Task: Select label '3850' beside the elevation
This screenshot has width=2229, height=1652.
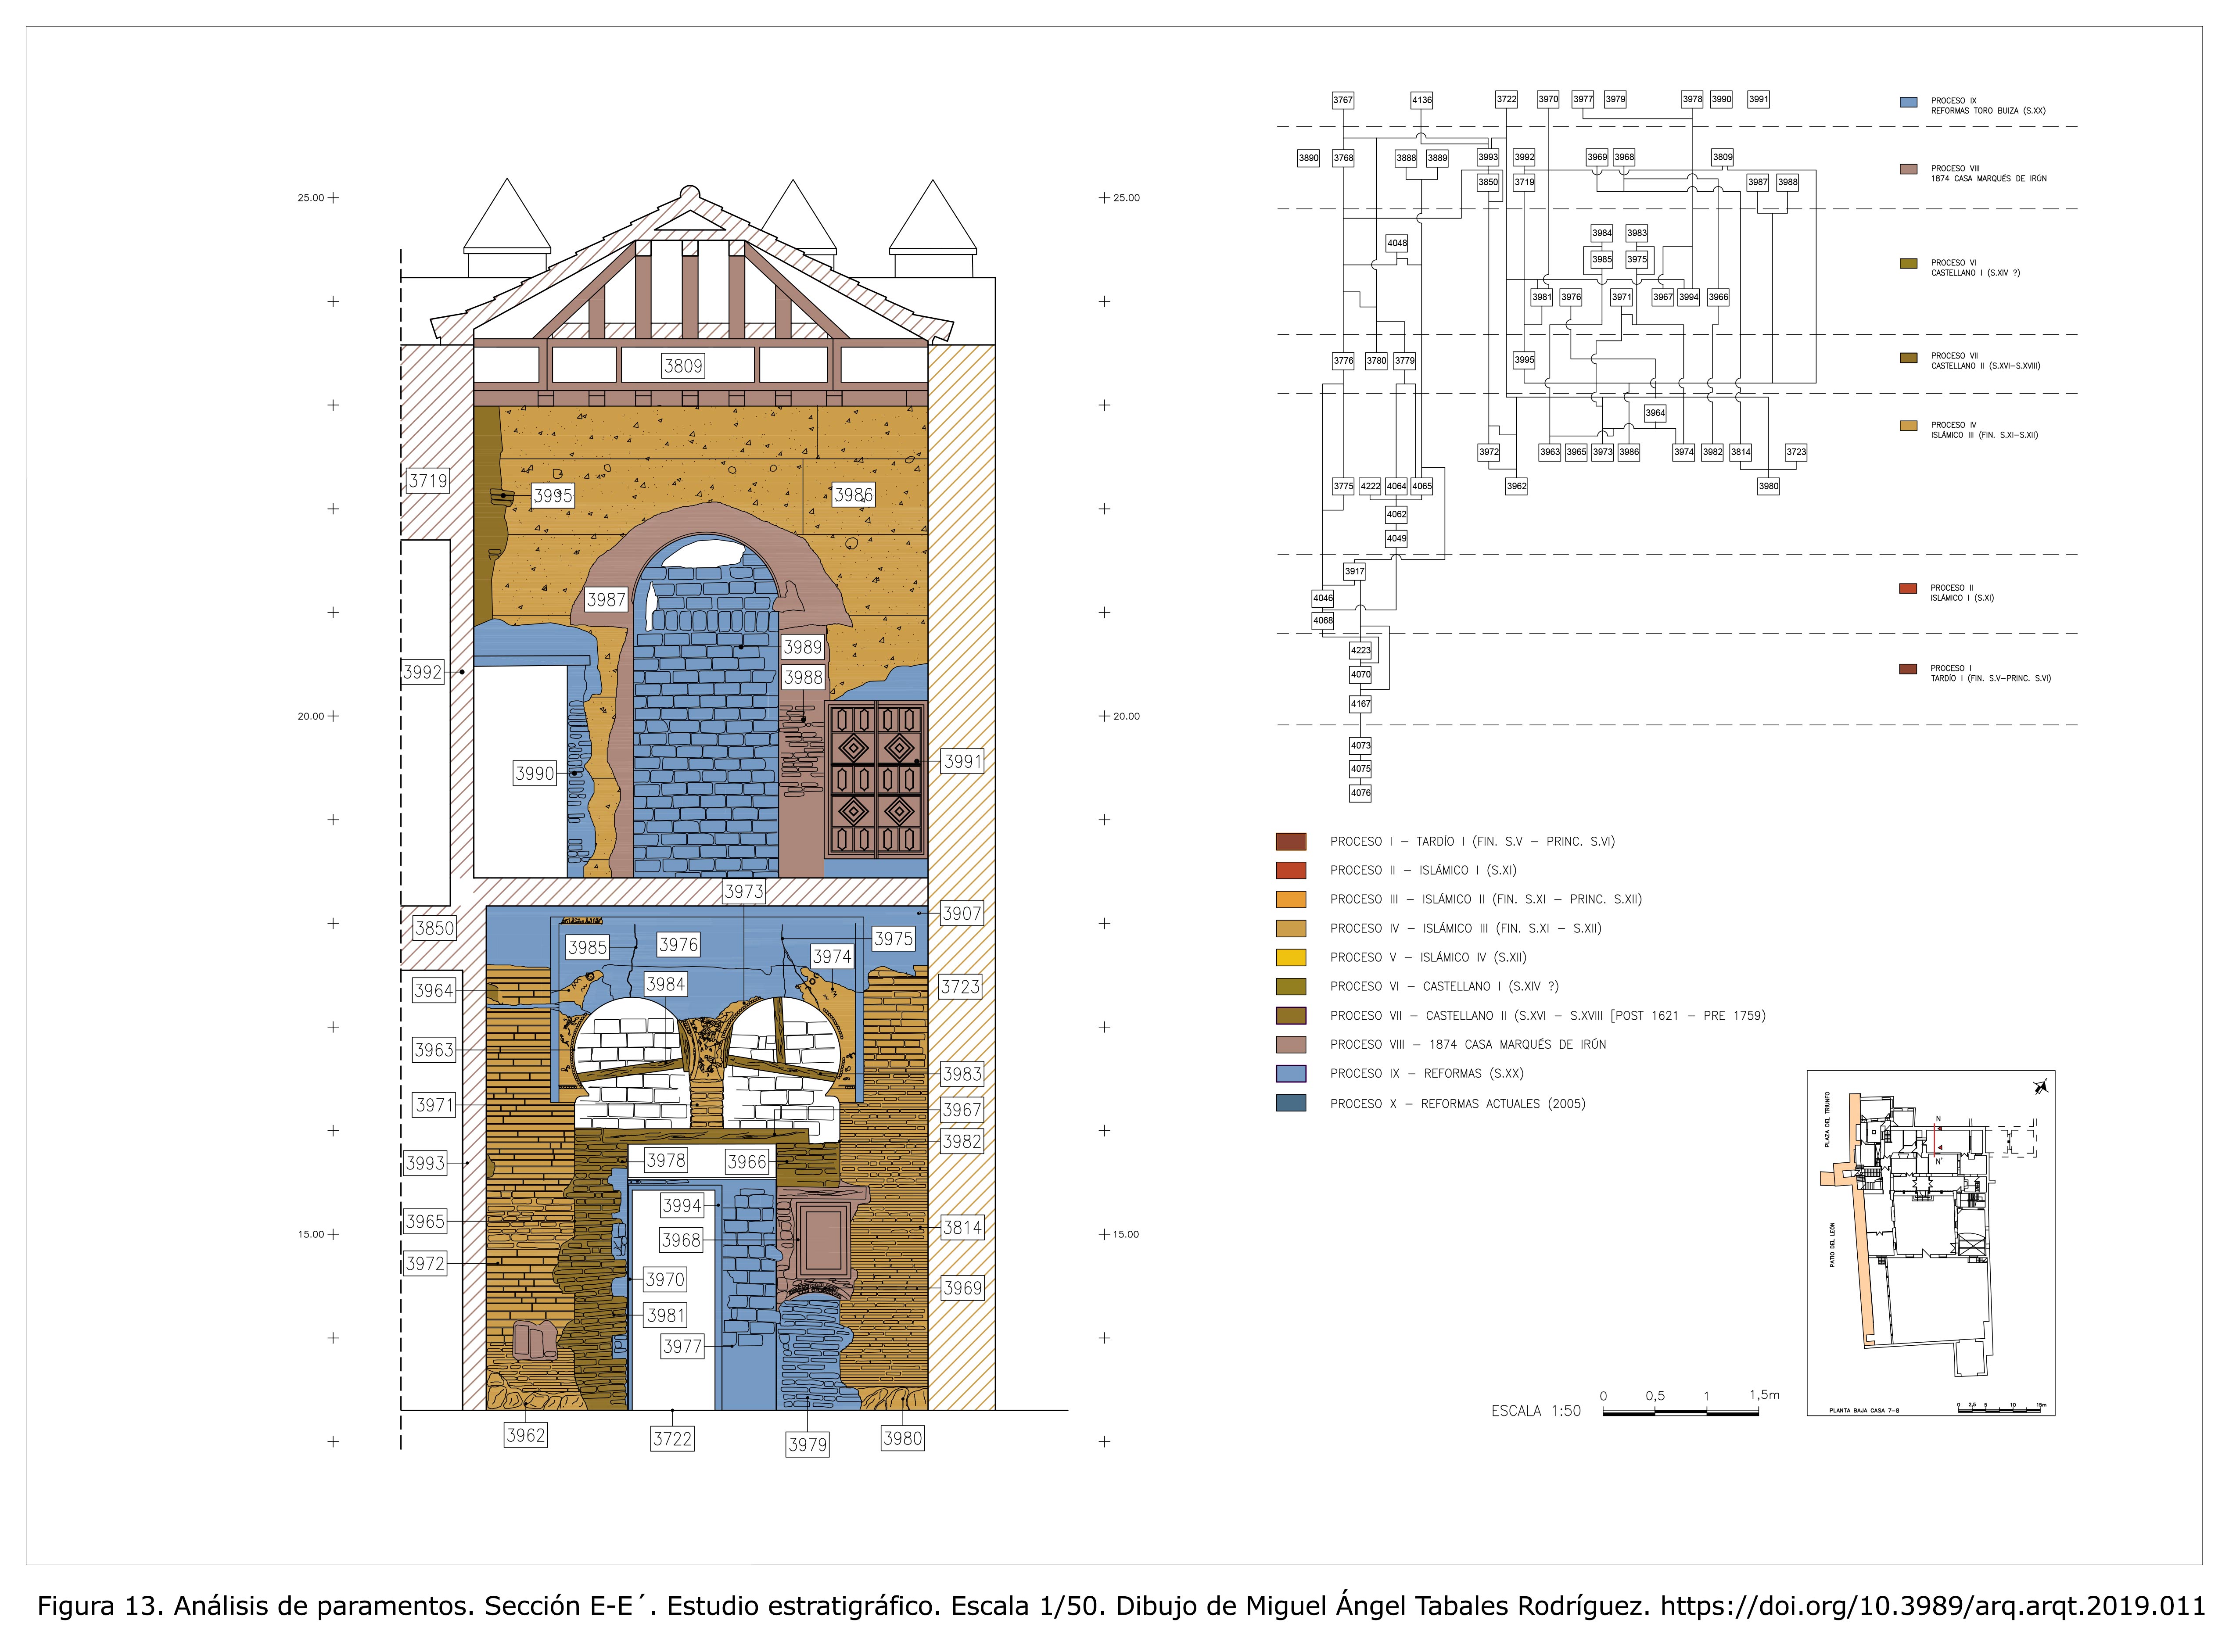Action: [434, 928]
